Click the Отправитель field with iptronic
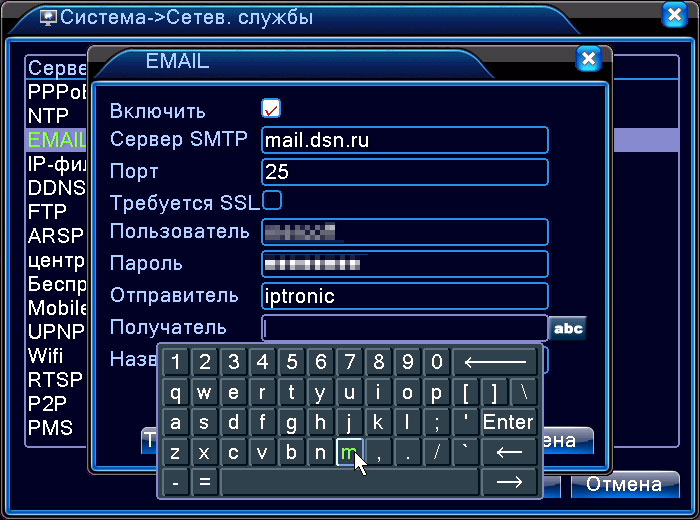 404,296
